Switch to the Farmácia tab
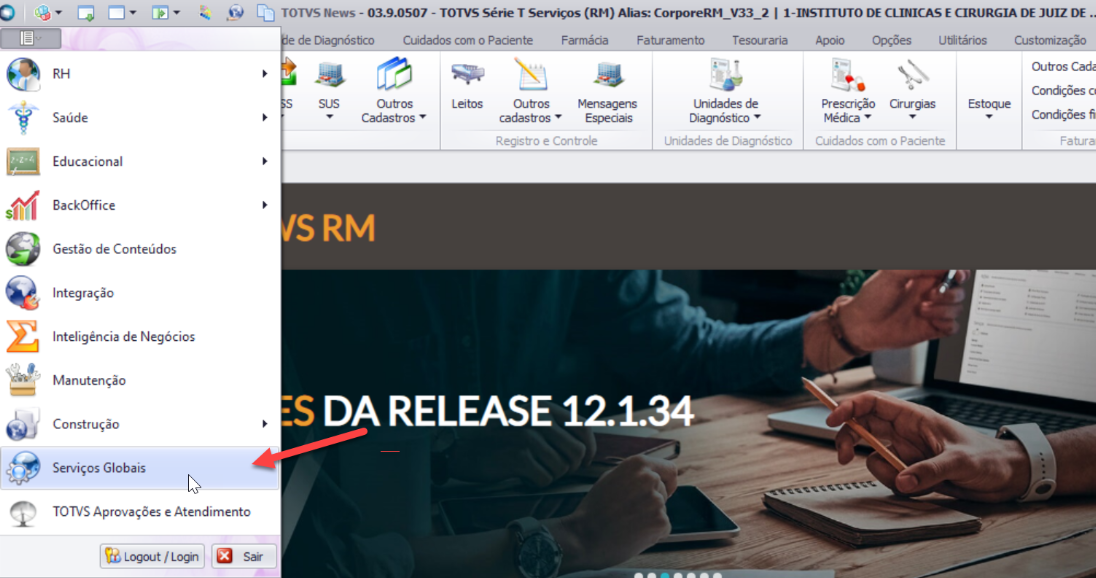Image resolution: width=1096 pixels, height=578 pixels. tap(584, 41)
